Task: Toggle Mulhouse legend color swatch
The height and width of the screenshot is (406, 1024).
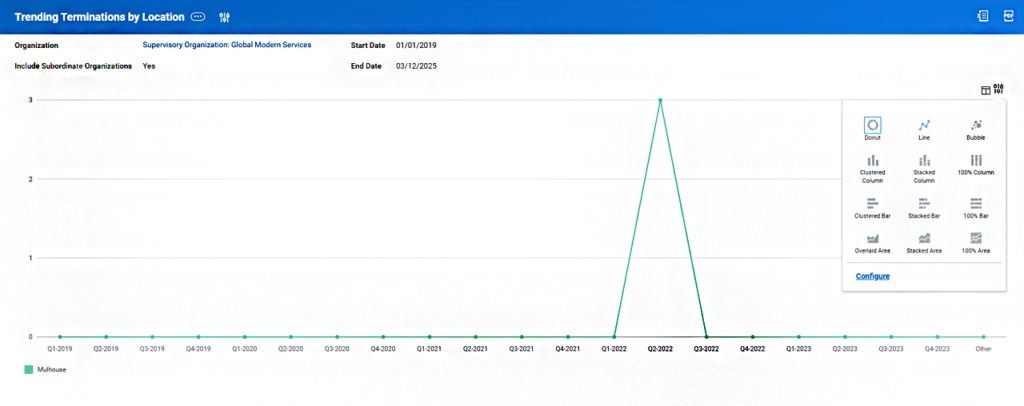Action: [29, 369]
